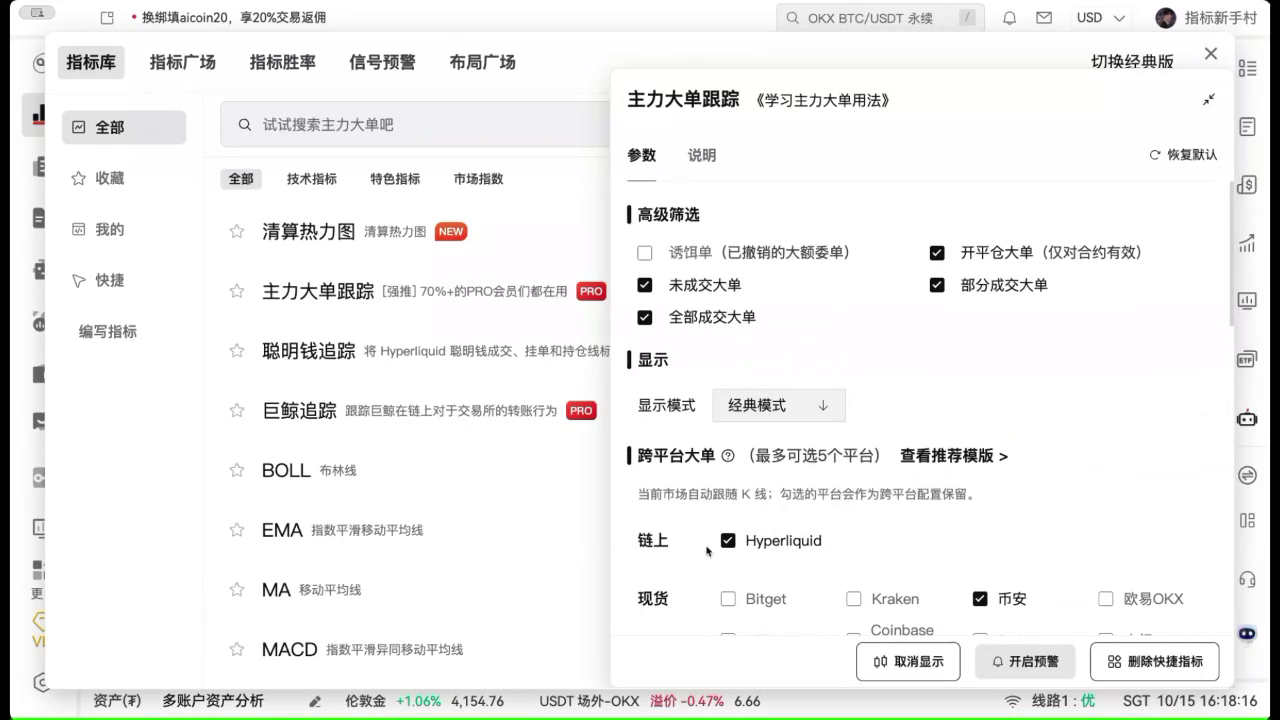Viewport: 1280px width, 720px height.
Task: Click the headset support icon
Action: (x=1247, y=578)
